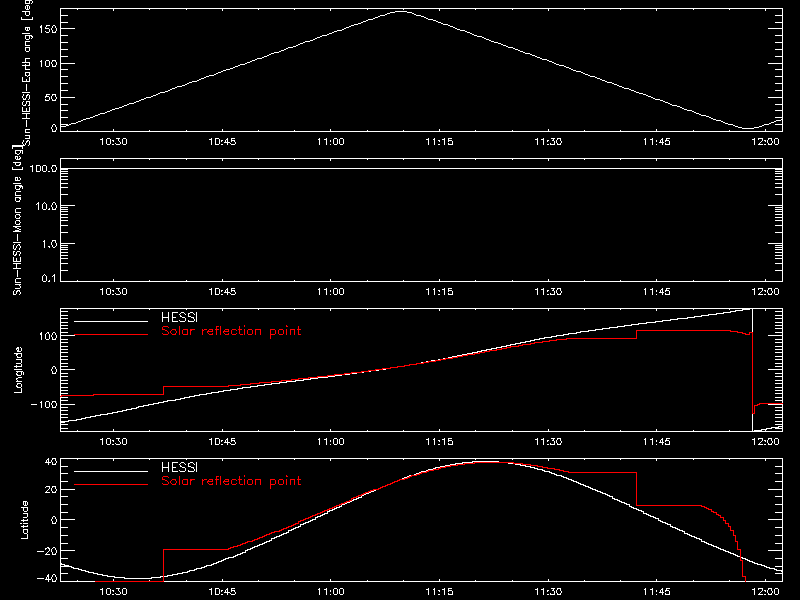This screenshot has width=800, height=600.
Task: Click 10:30 label under Earth angle plot
Action: [113, 142]
